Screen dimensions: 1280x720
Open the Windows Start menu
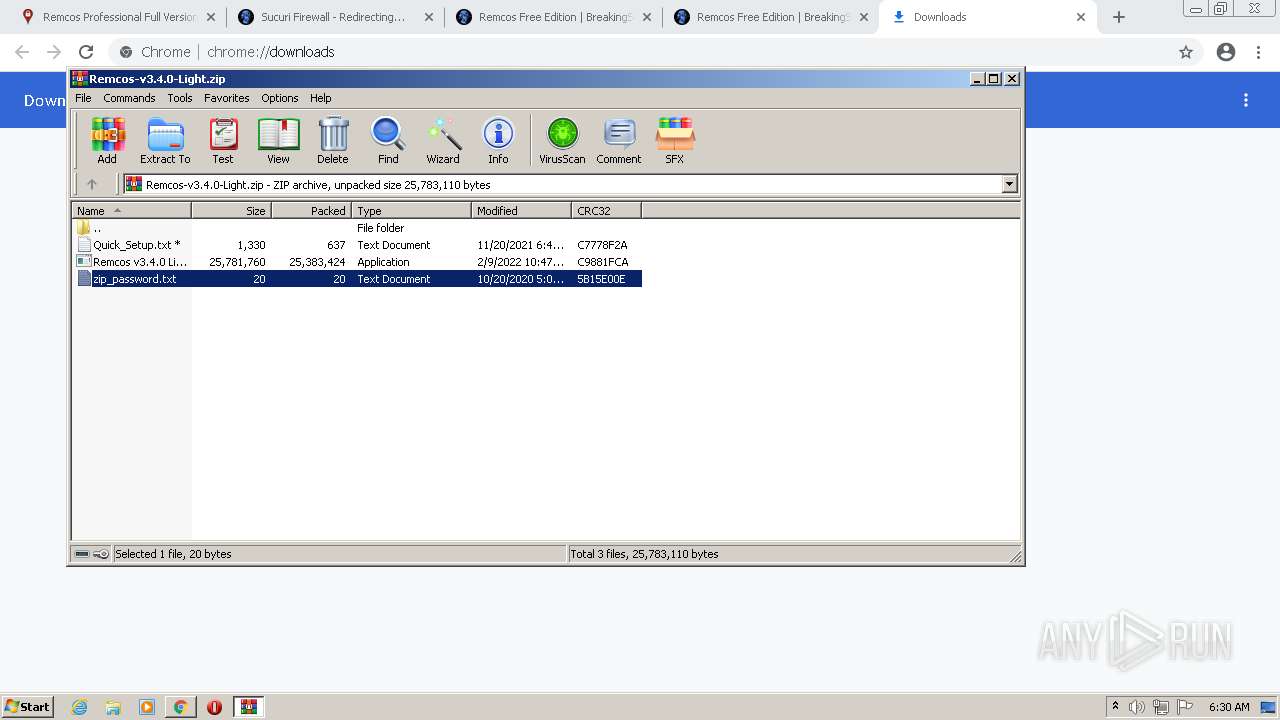click(x=28, y=706)
